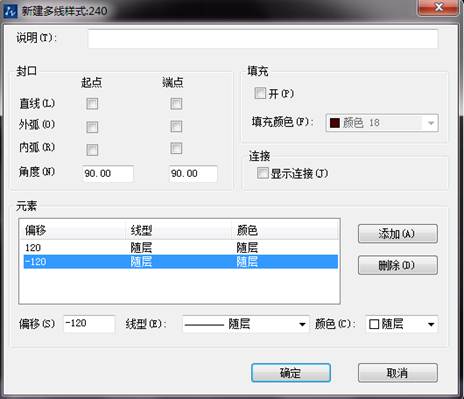Check 外弧 box under 起点
This screenshot has width=464, height=399.
click(92, 127)
